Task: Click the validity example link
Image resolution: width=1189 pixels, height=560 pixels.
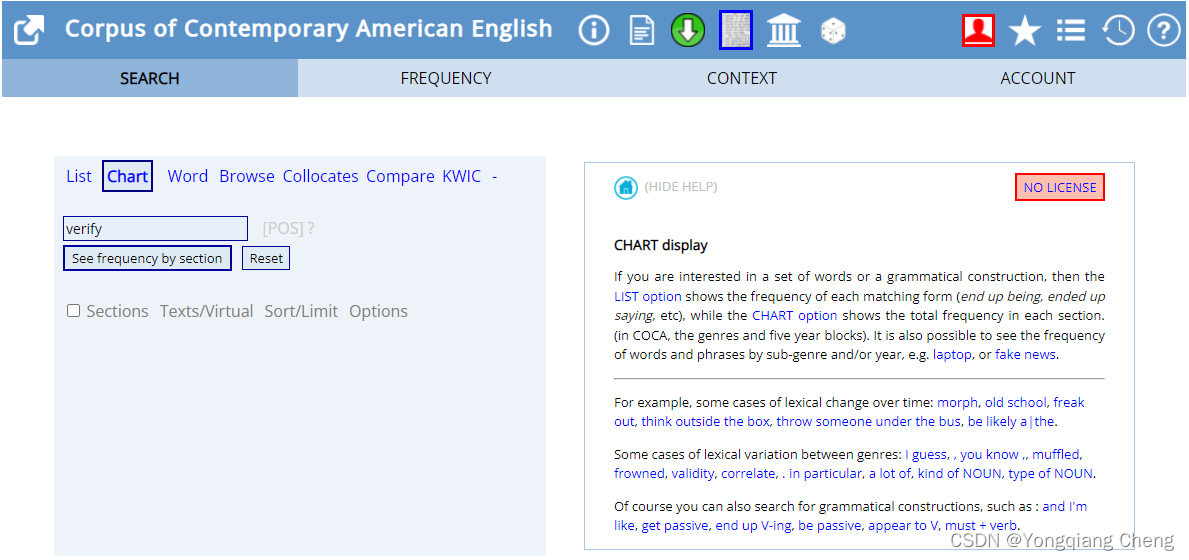Action: 692,474
